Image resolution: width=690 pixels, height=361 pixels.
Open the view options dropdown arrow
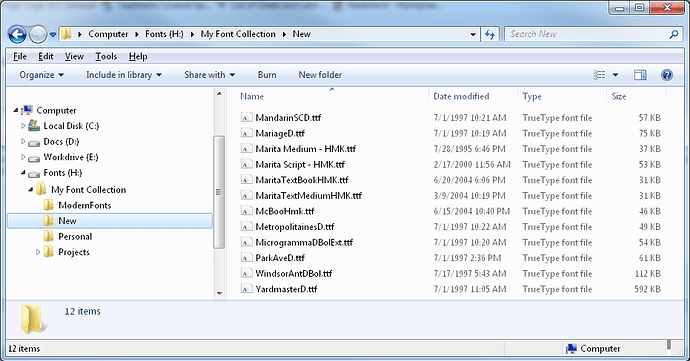(x=615, y=75)
